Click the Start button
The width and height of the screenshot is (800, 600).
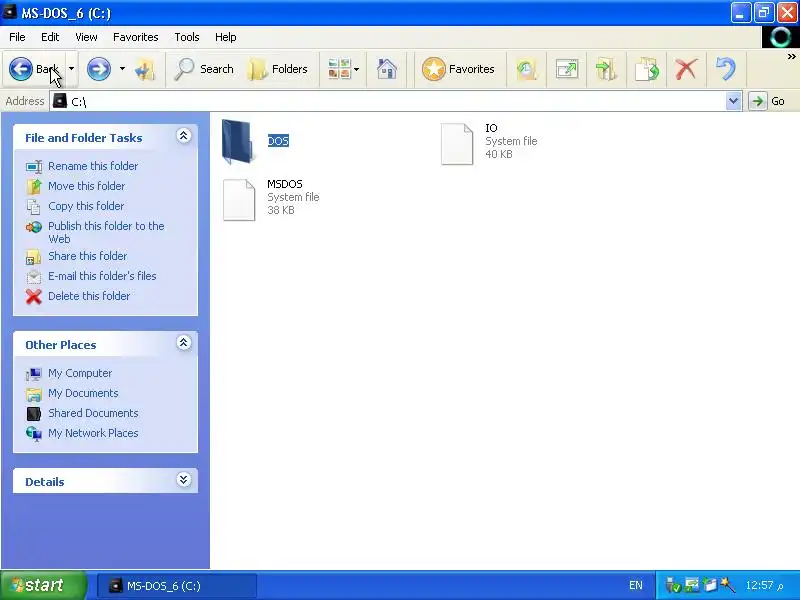tap(43, 585)
